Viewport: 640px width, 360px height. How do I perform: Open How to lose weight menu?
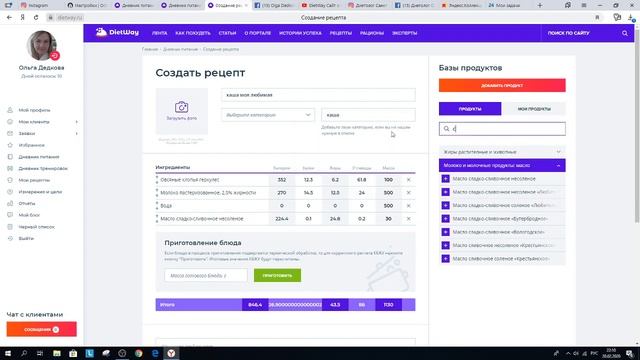(193, 33)
